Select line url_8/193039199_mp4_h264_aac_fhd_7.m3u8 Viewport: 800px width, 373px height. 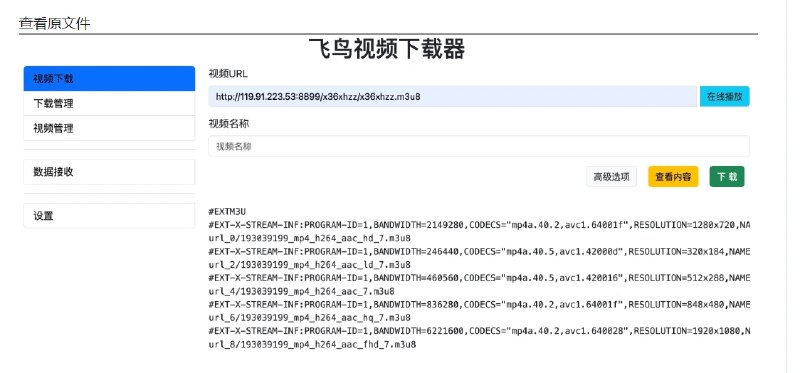(312, 344)
